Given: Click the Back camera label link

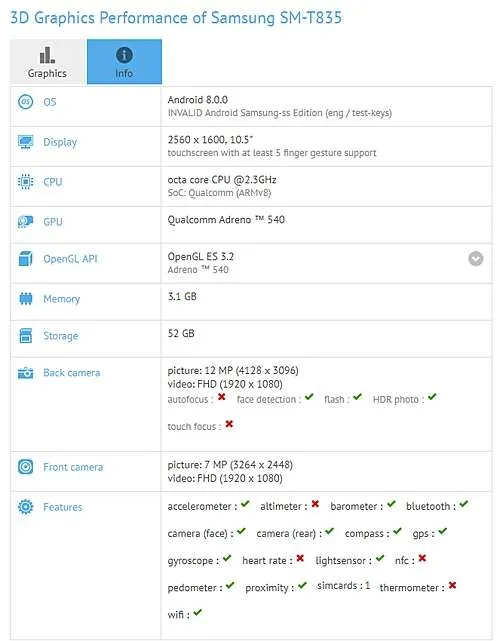Looking at the screenshot, I should pyautogui.click(x=72, y=373).
